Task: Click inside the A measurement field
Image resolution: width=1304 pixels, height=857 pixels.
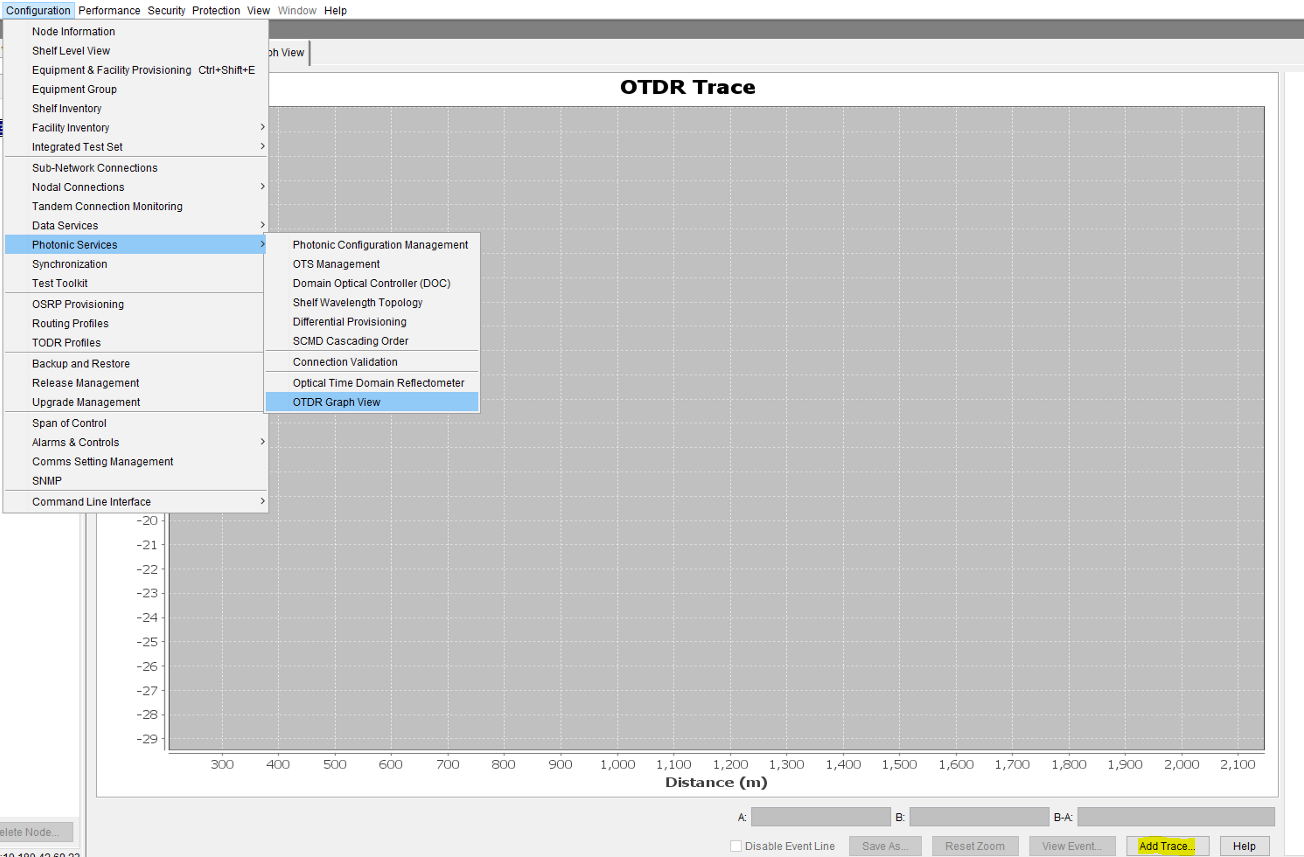Action: click(820, 816)
